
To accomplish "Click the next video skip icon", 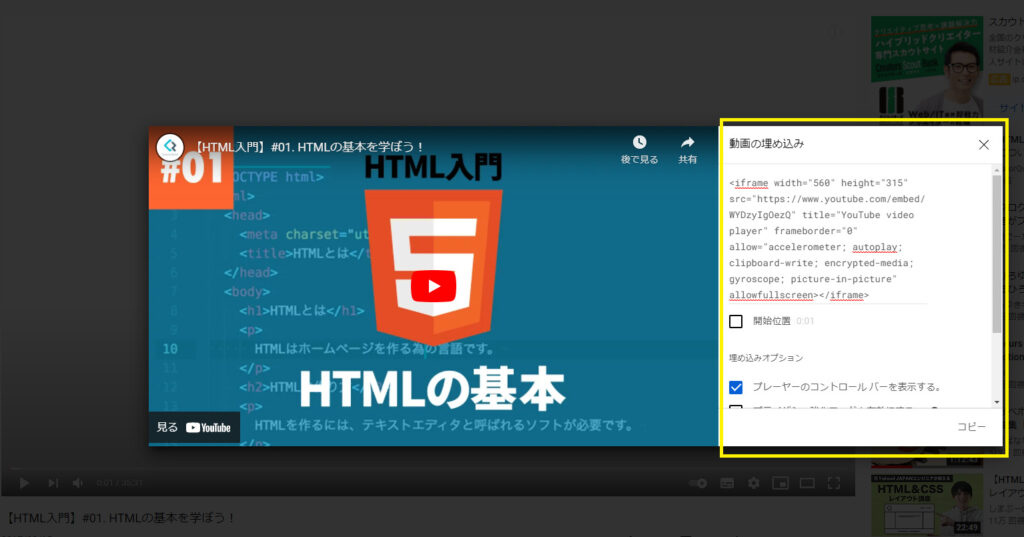I will click(52, 483).
